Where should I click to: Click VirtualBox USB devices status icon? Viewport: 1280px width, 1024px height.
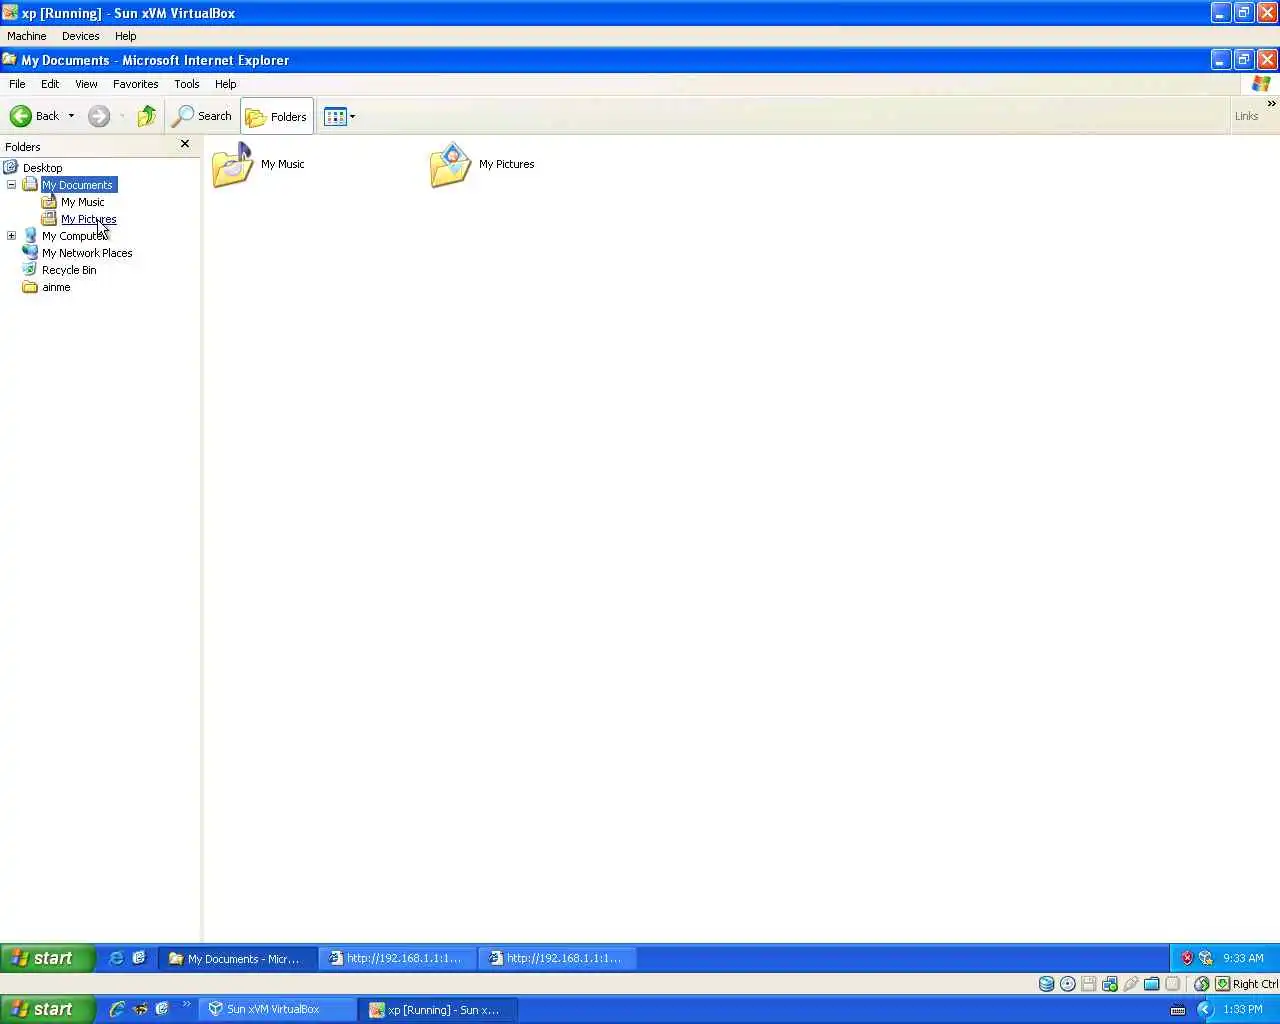[1131, 984]
